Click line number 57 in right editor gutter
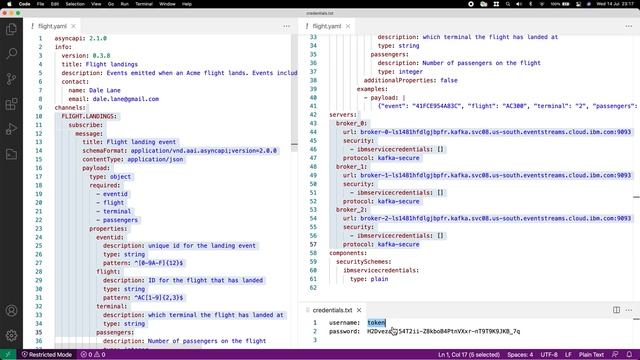640x360 pixels. (313, 244)
